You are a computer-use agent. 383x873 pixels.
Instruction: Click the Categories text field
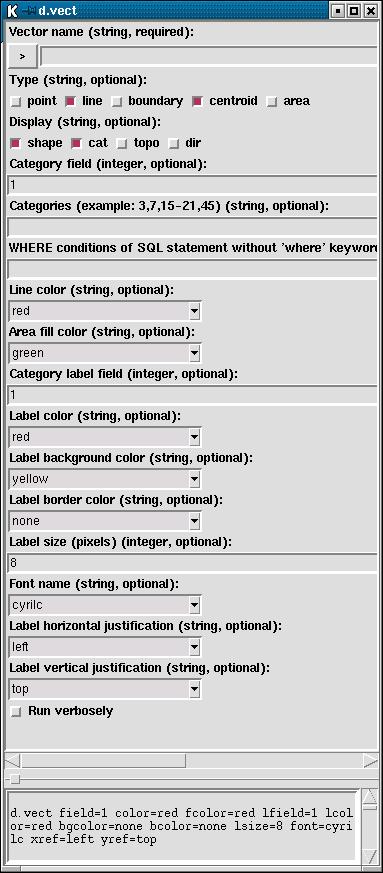click(x=194, y=227)
